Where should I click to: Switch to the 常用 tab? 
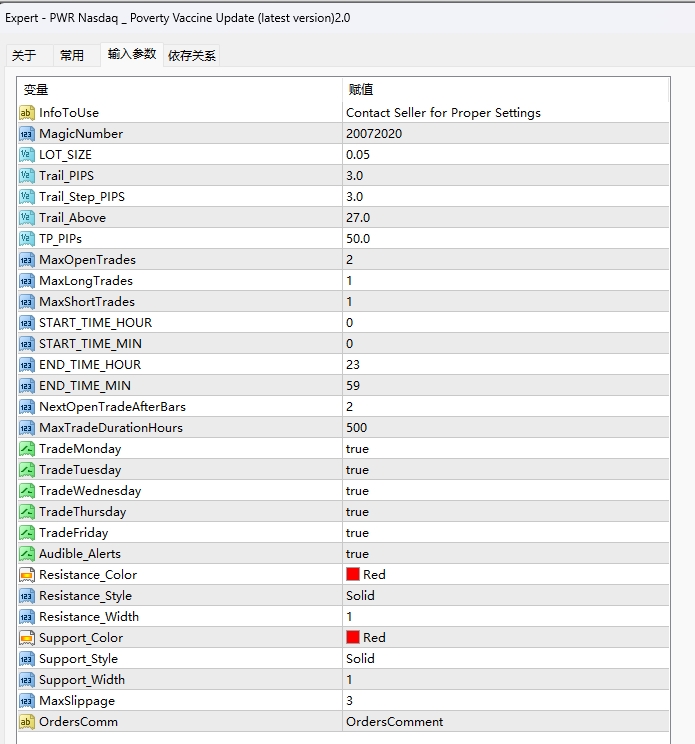(x=72, y=56)
